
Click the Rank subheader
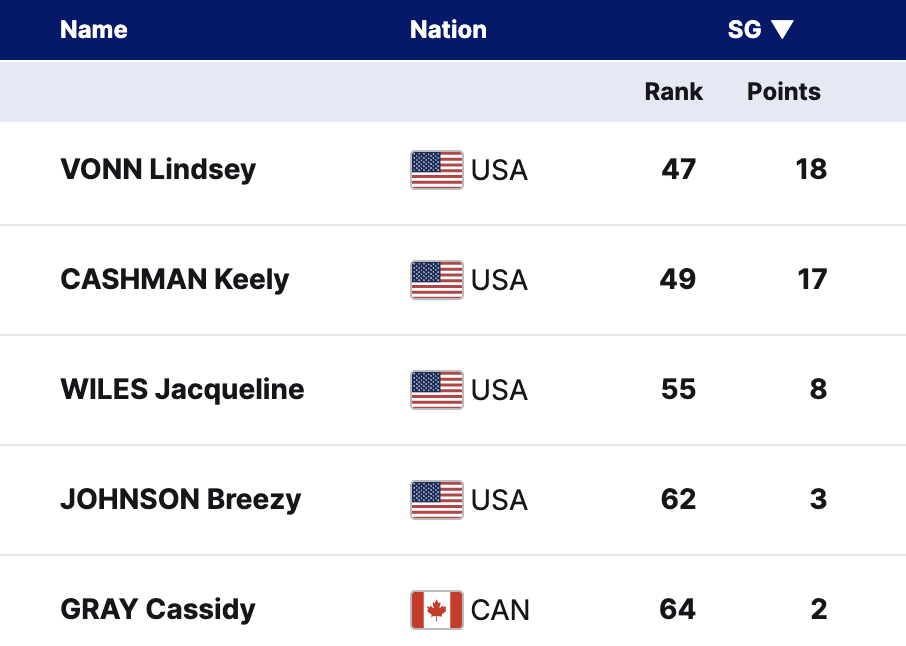click(673, 92)
